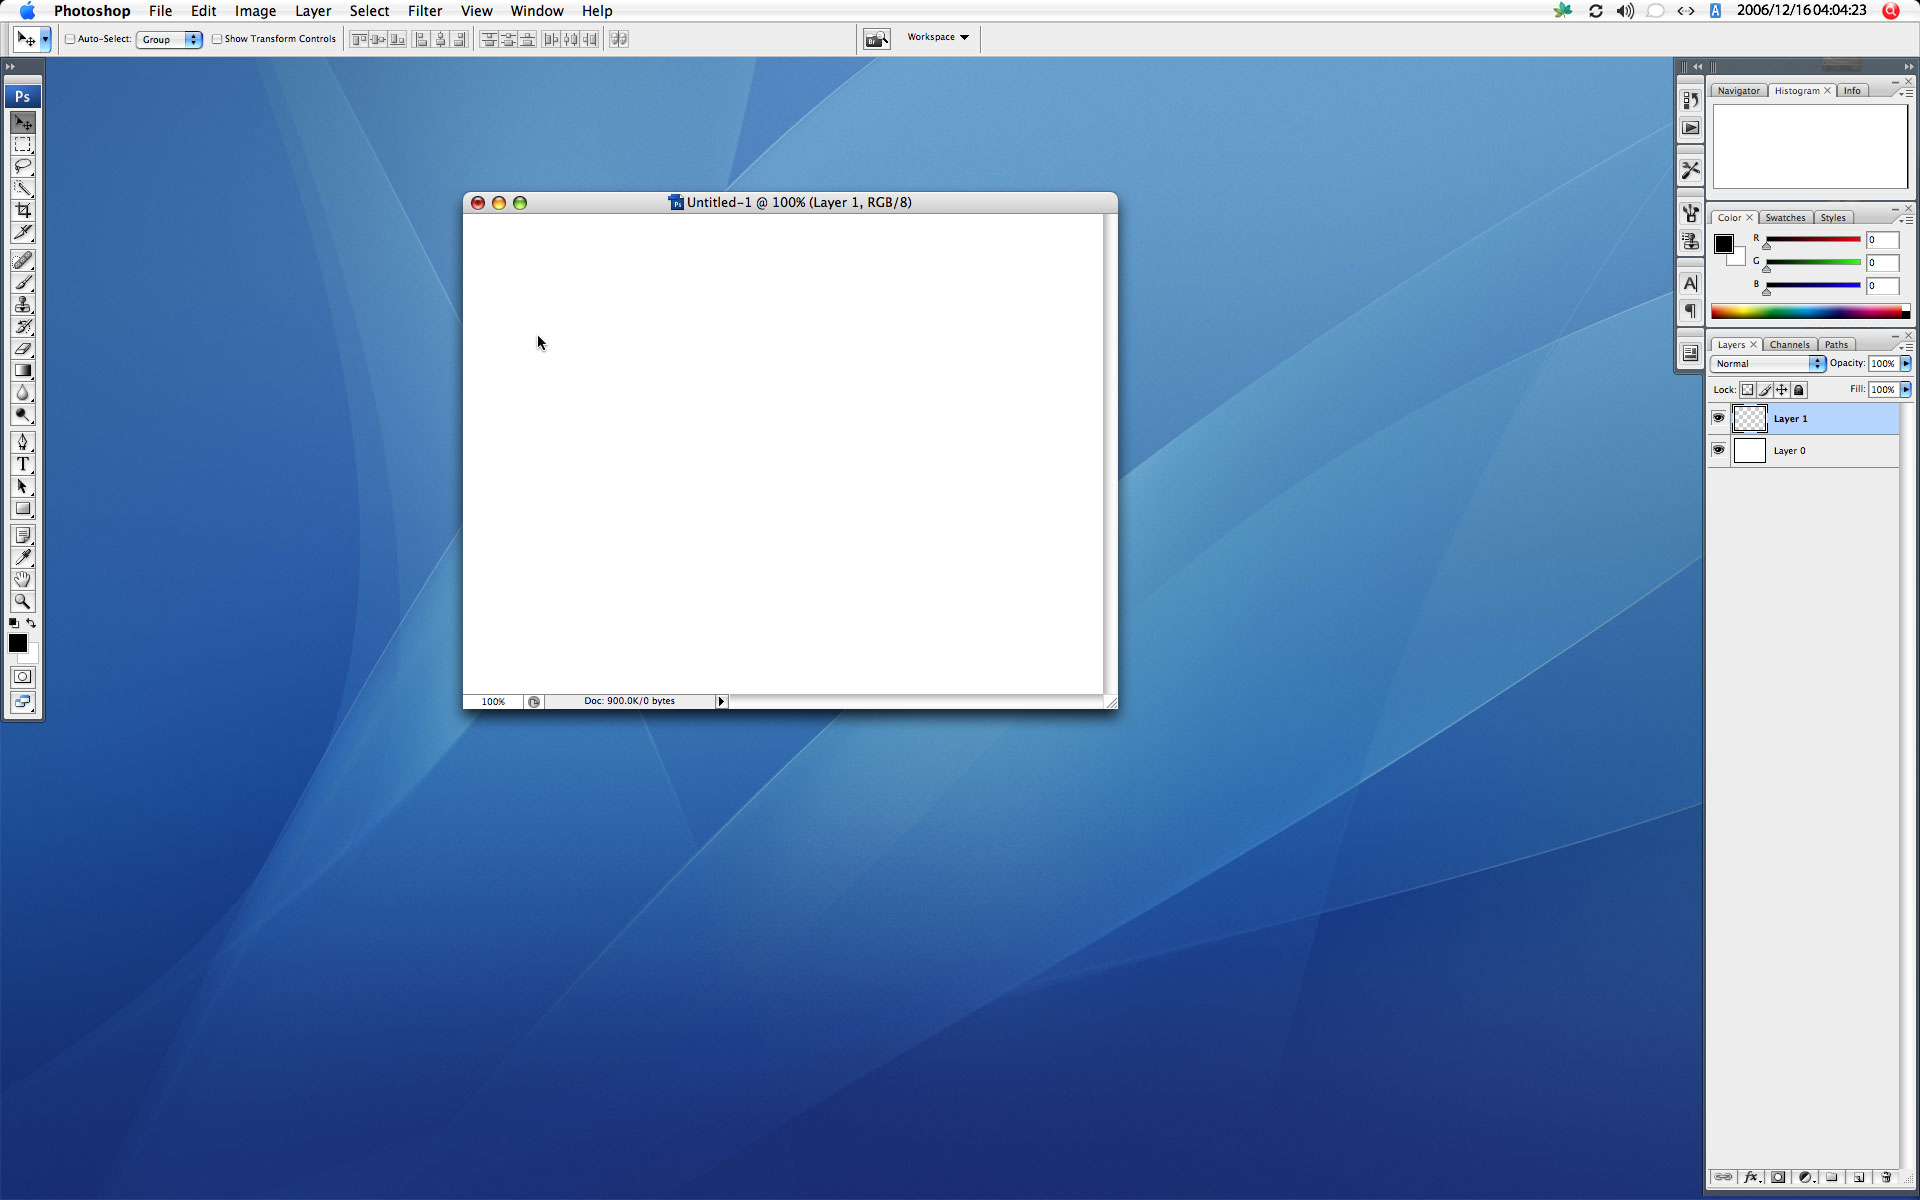Open the Opacity slider arrow
Image resolution: width=1920 pixels, height=1200 pixels.
(1906, 364)
